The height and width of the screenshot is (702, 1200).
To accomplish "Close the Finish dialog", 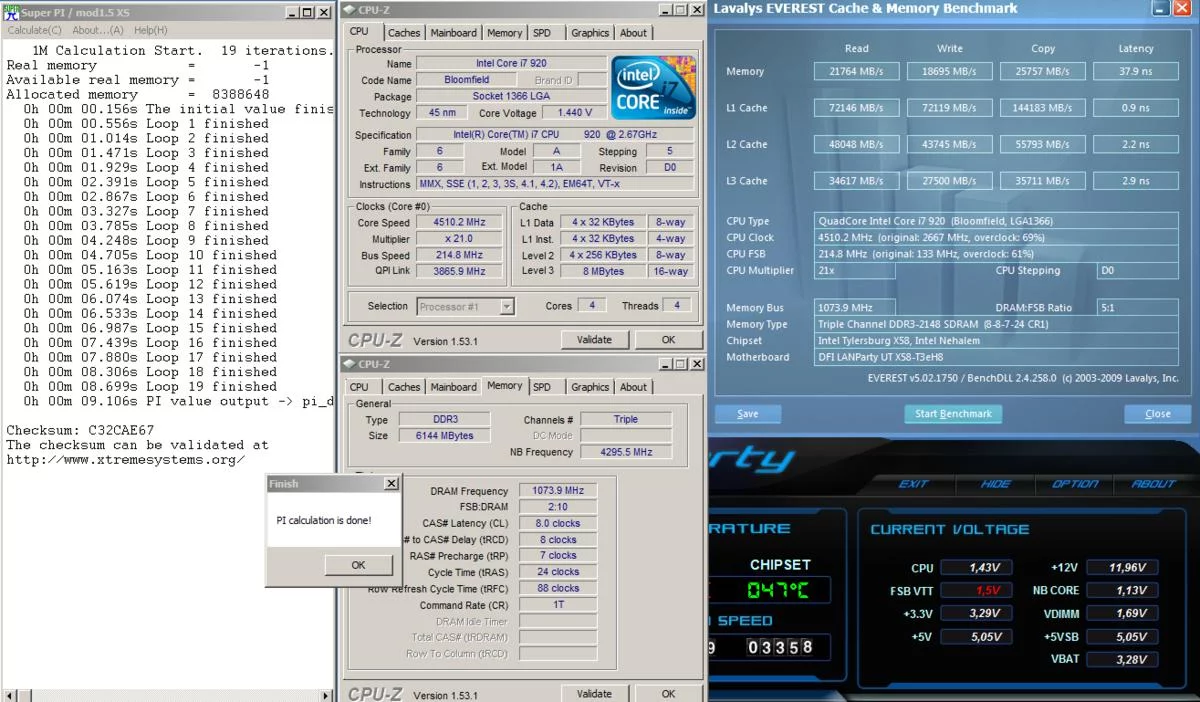I will (x=390, y=483).
